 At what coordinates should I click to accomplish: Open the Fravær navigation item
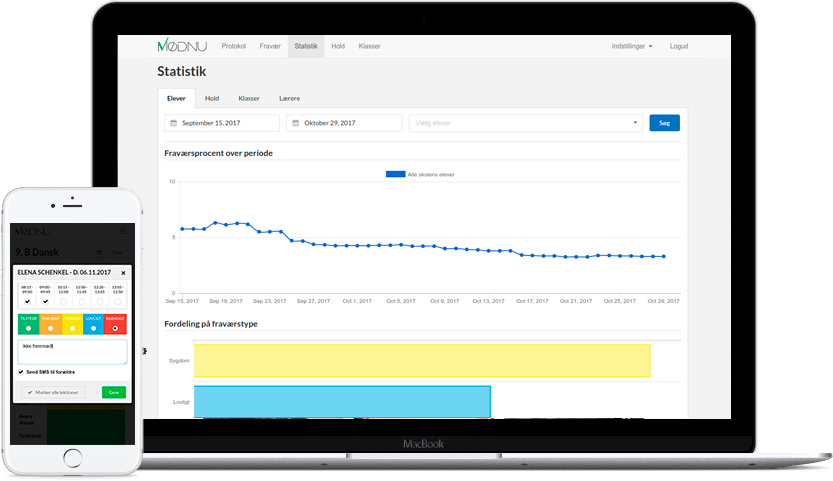coord(270,46)
